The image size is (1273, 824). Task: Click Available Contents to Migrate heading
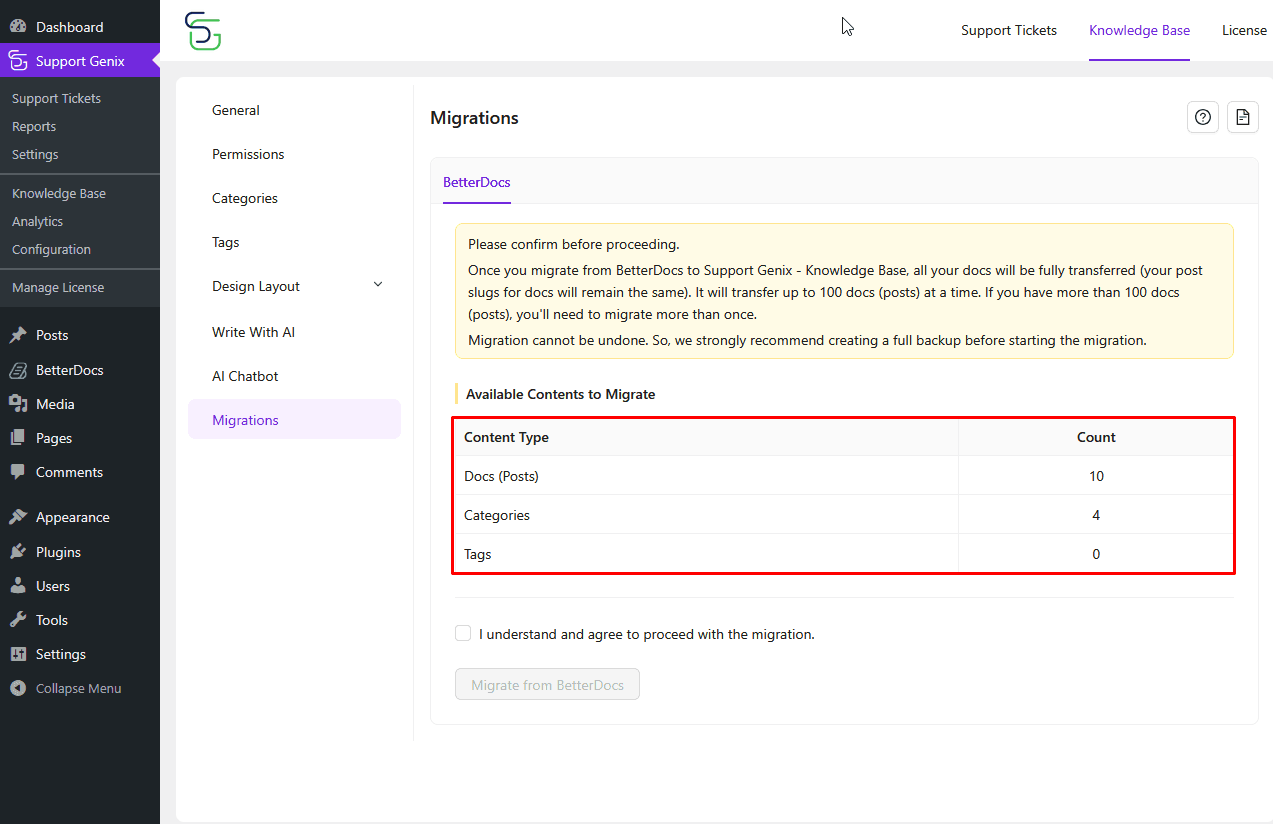560,394
